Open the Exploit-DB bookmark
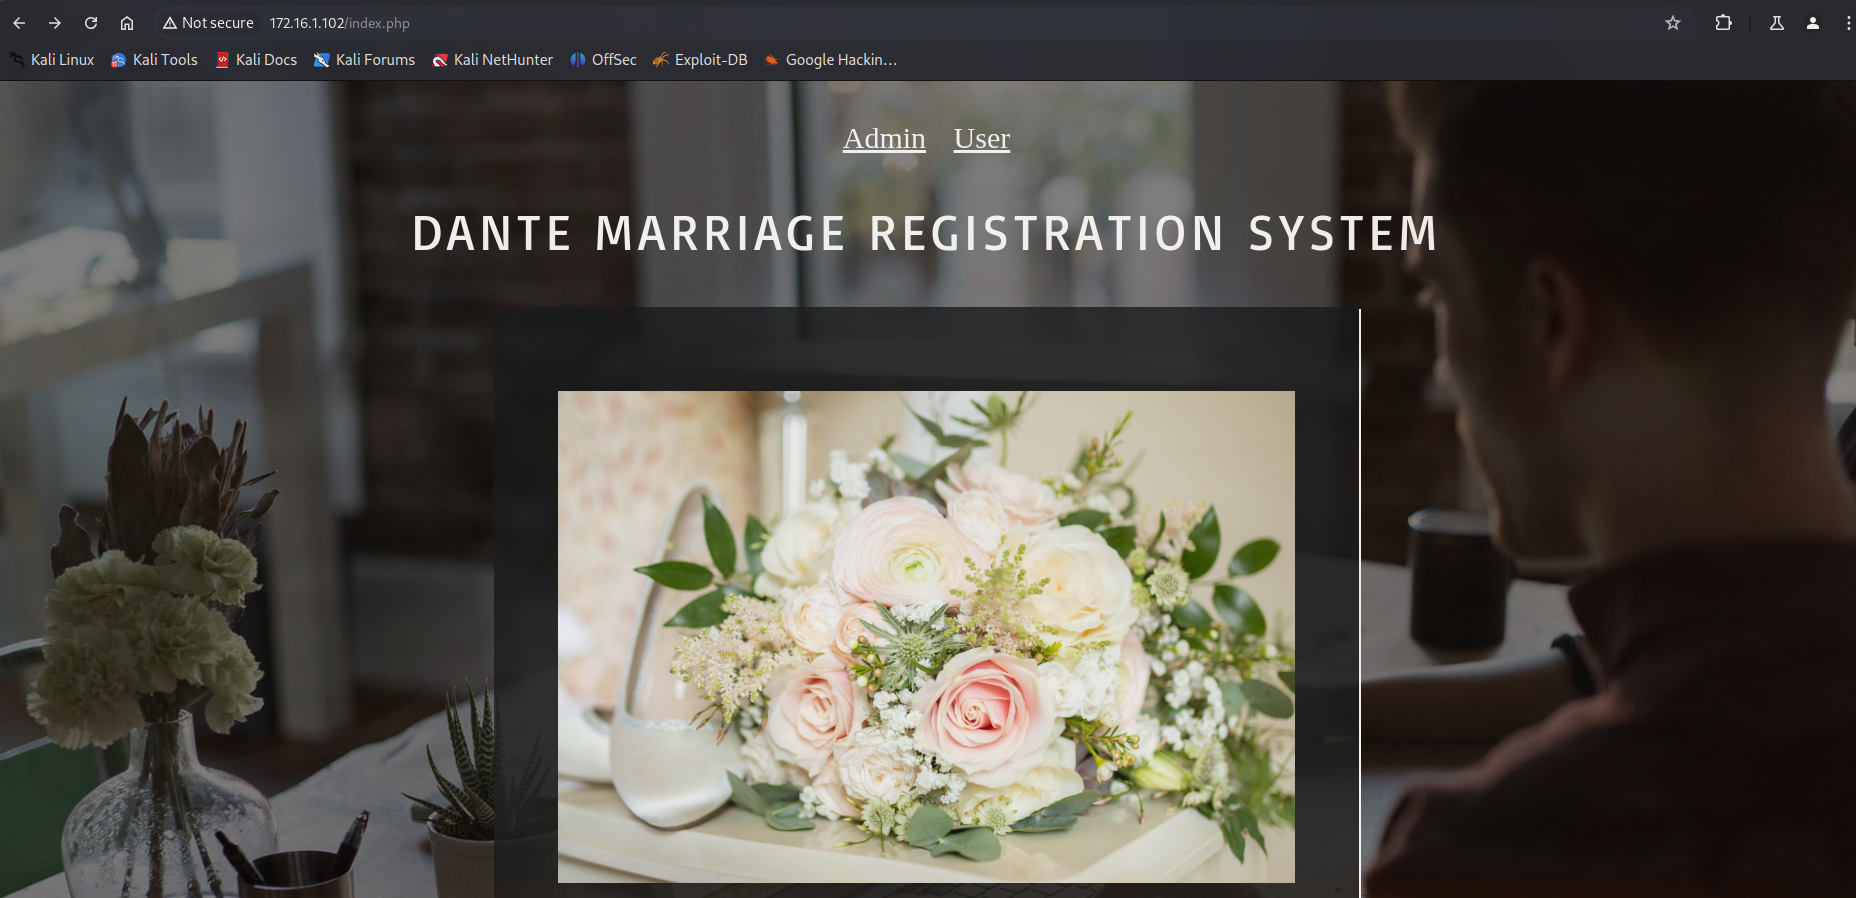1856x898 pixels. coord(701,60)
